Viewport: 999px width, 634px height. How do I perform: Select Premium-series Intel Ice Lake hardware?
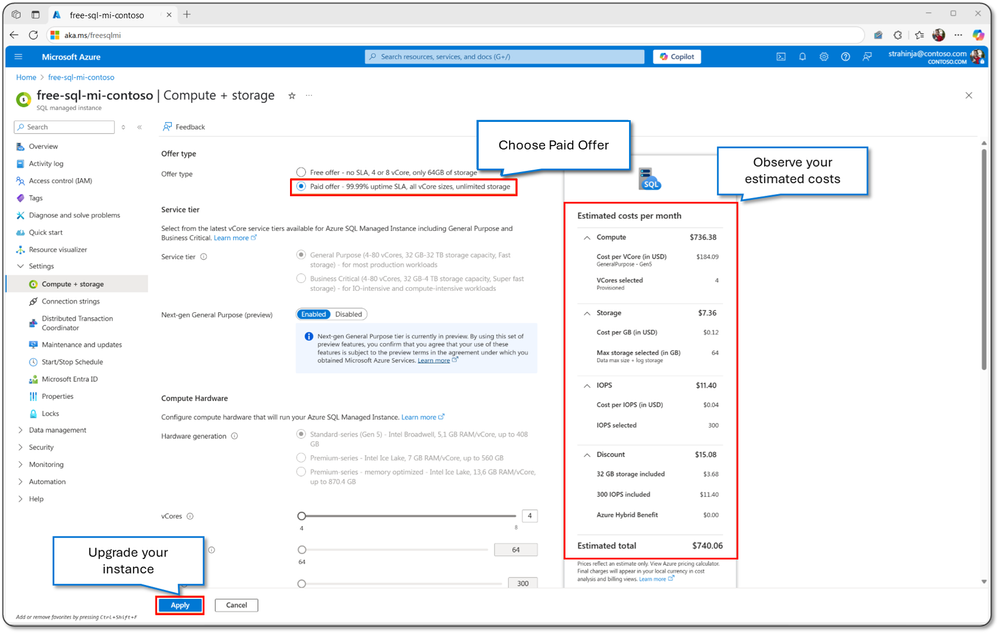point(301,457)
